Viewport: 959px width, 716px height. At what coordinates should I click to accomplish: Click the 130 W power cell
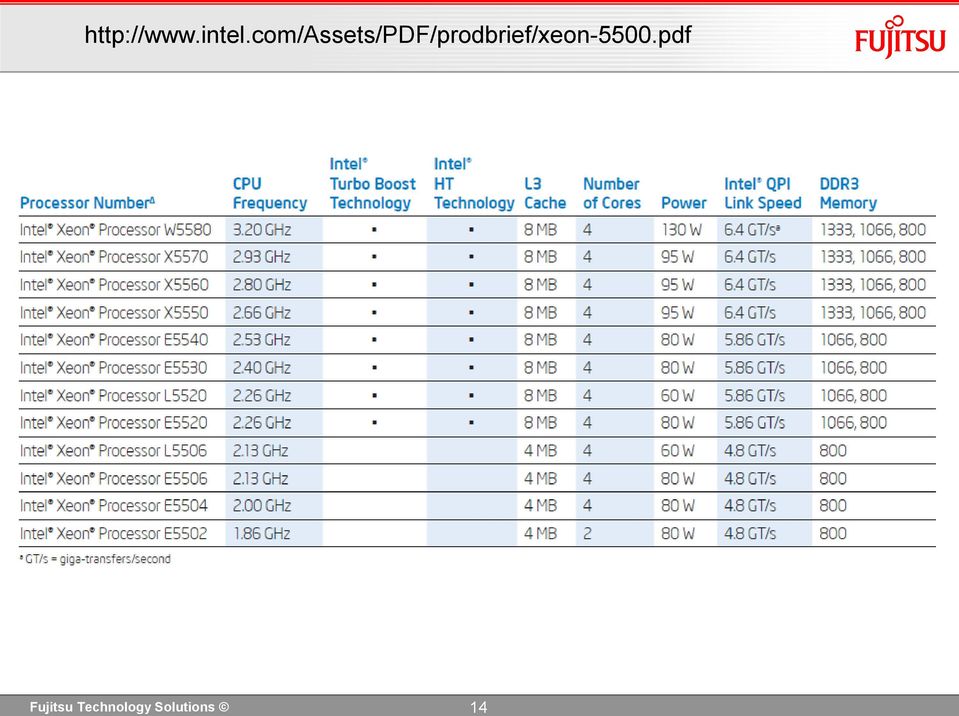tap(681, 230)
